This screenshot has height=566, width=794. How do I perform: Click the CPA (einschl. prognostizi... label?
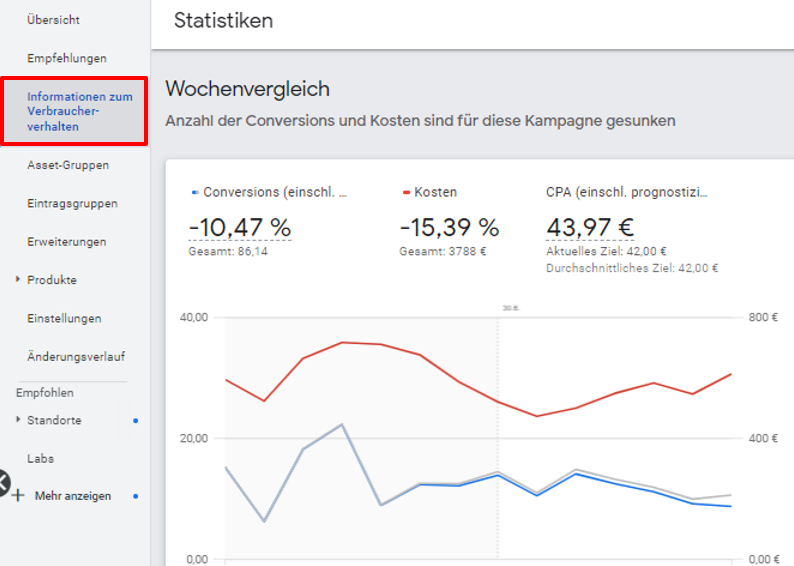(627, 192)
